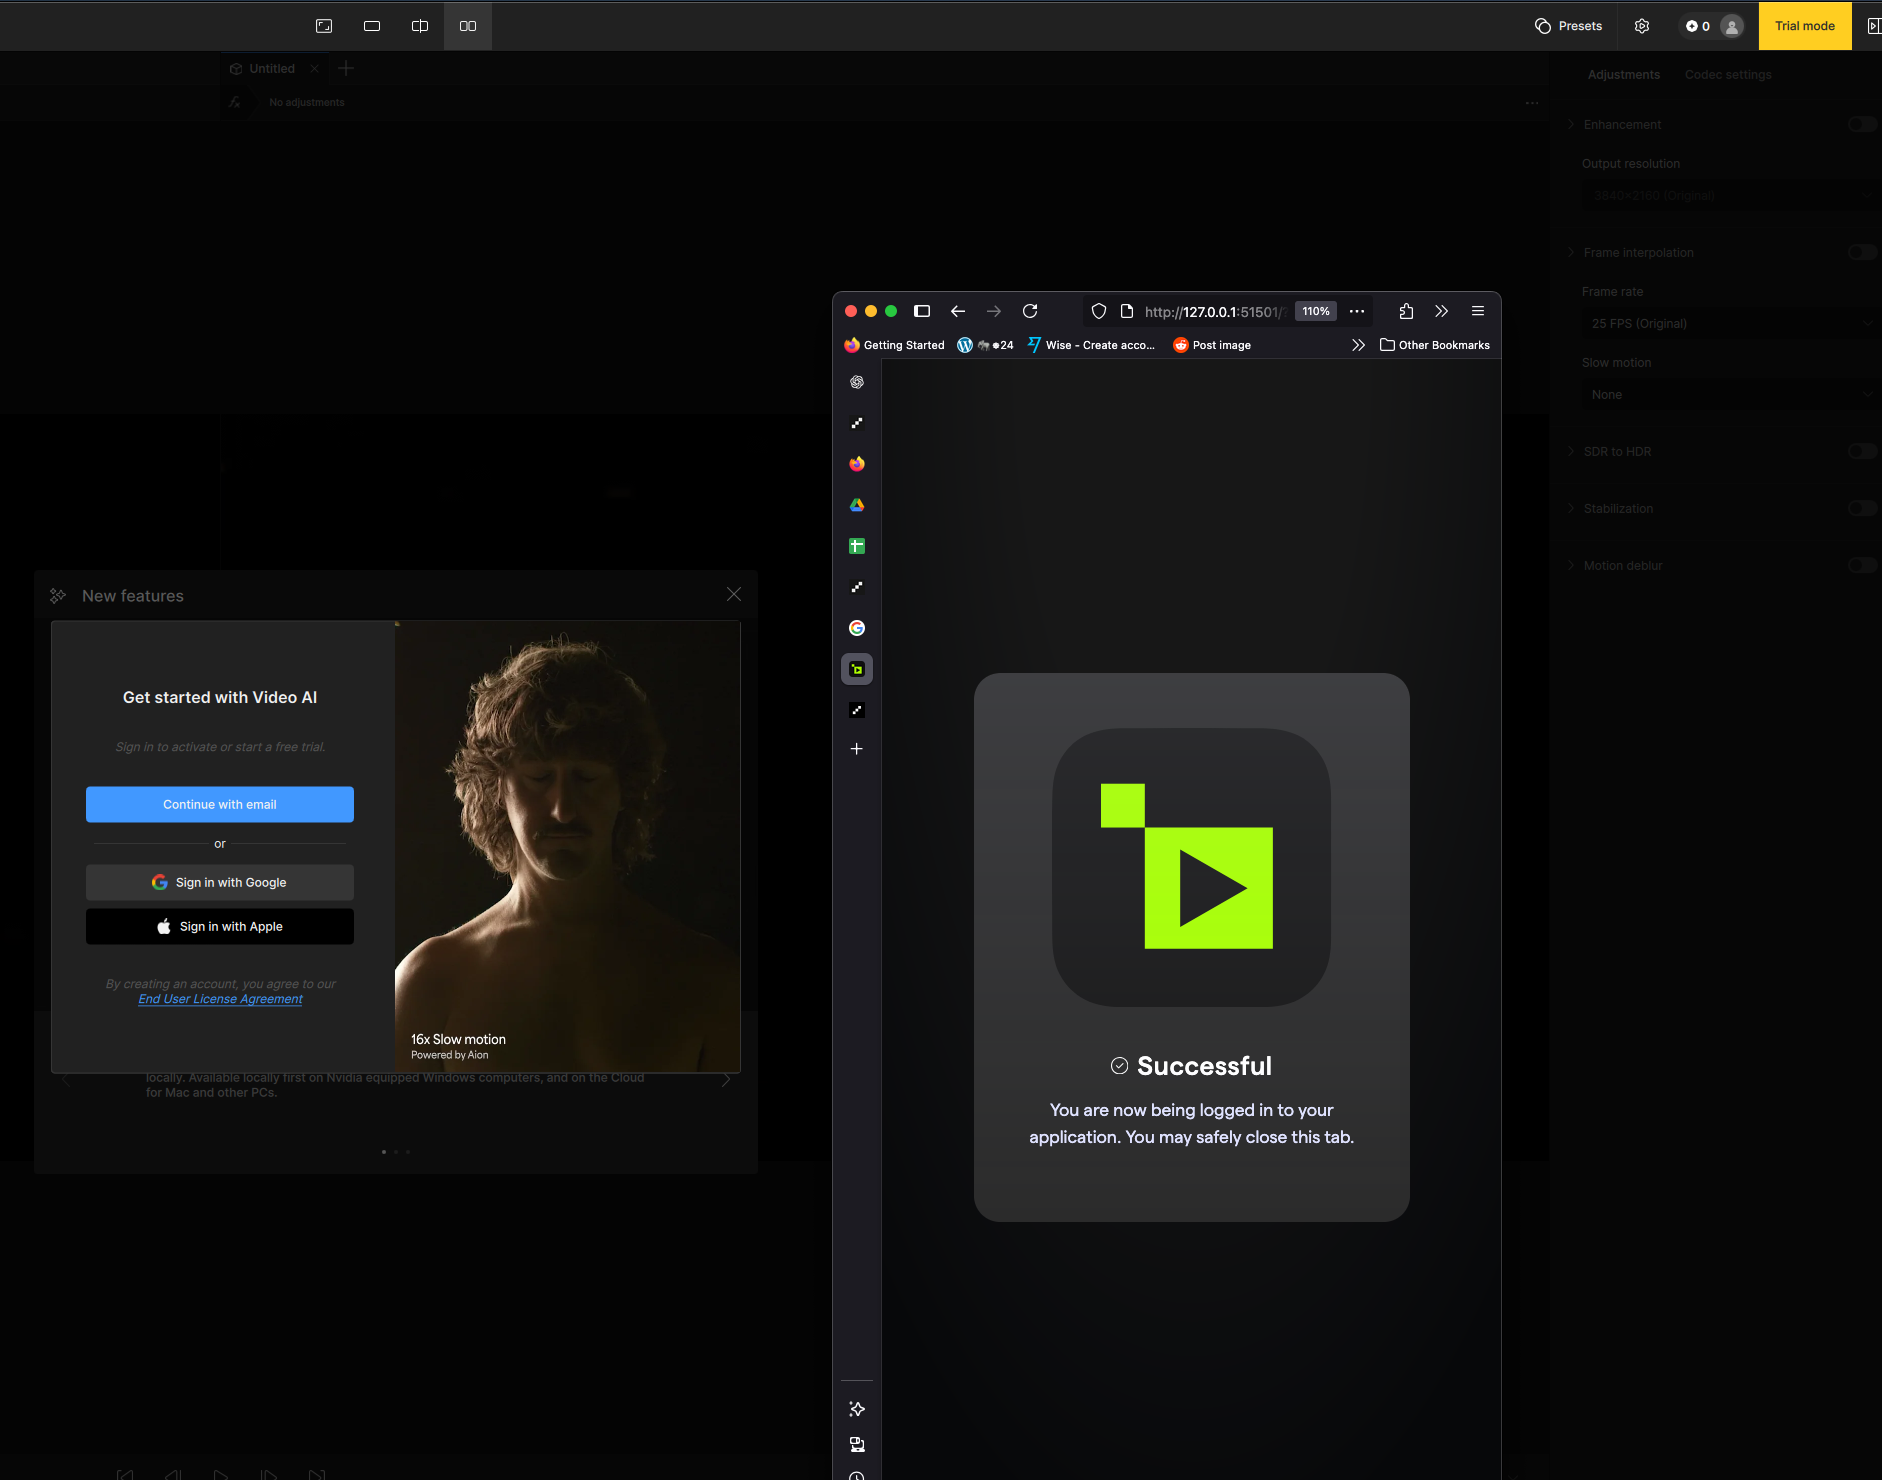Open the End User License Agreement link
1882x1480 pixels.
pyautogui.click(x=220, y=999)
